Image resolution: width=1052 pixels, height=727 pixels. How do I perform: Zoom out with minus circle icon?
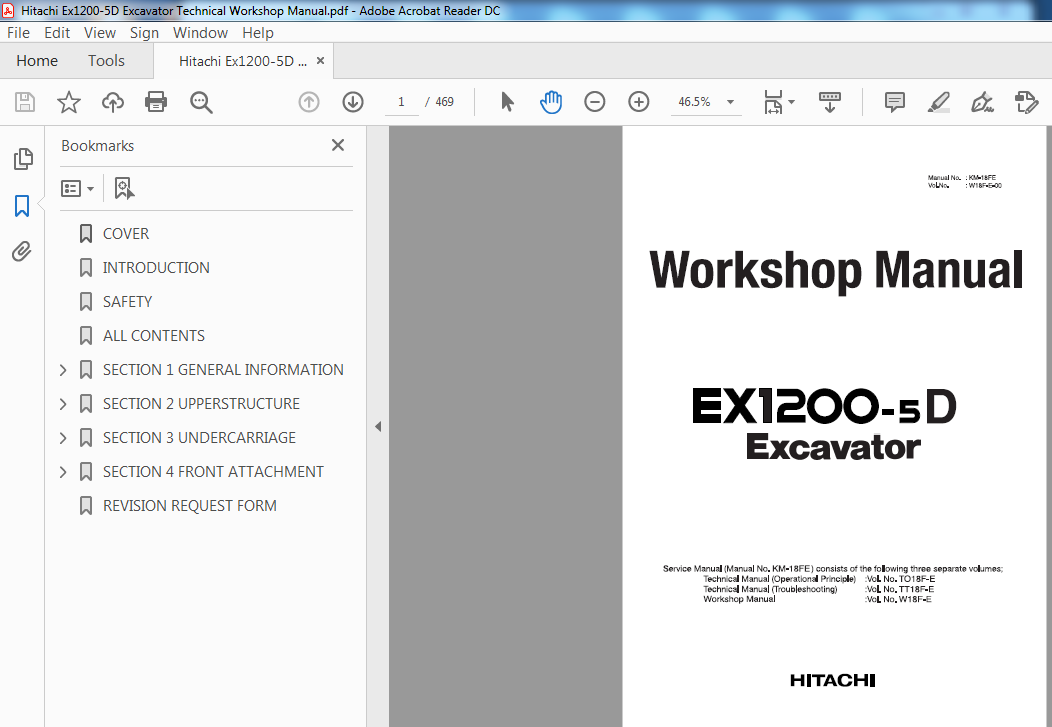pos(594,102)
